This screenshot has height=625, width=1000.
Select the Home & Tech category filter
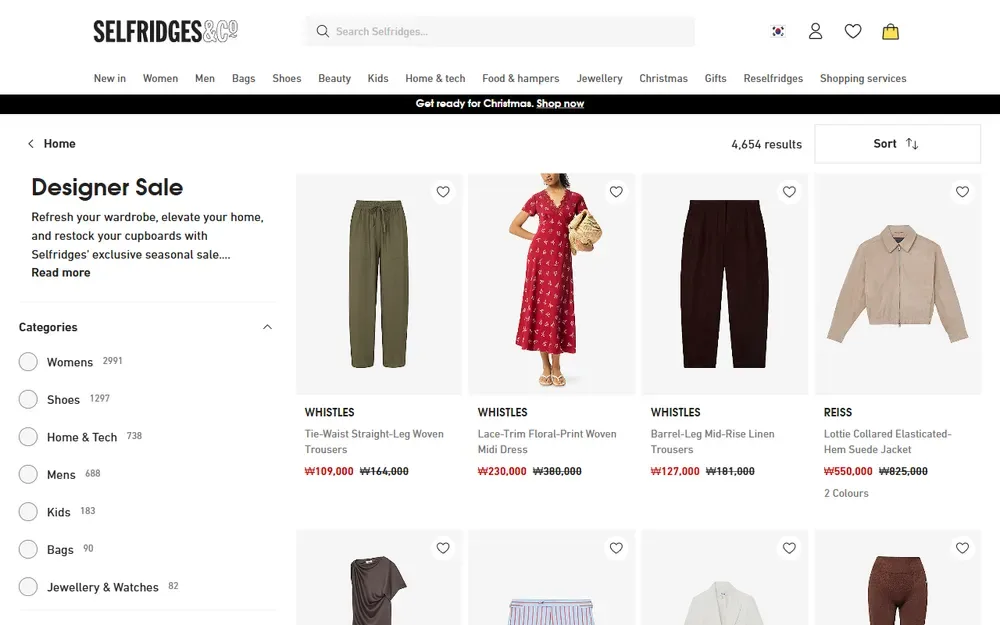[28, 437]
